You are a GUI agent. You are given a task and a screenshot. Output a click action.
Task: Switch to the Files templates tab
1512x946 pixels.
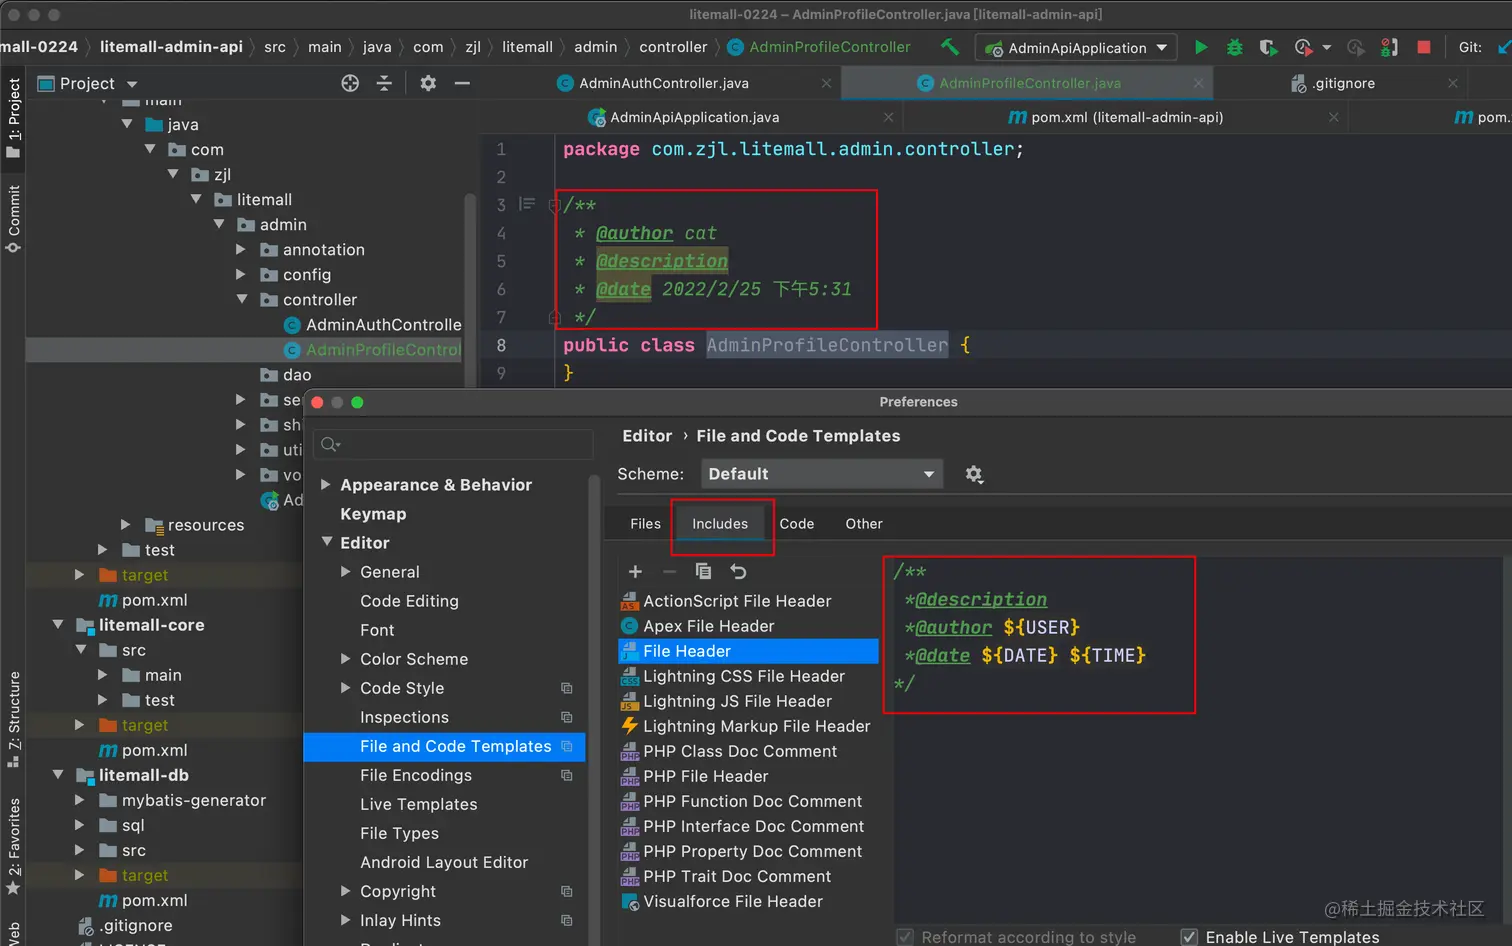(645, 523)
